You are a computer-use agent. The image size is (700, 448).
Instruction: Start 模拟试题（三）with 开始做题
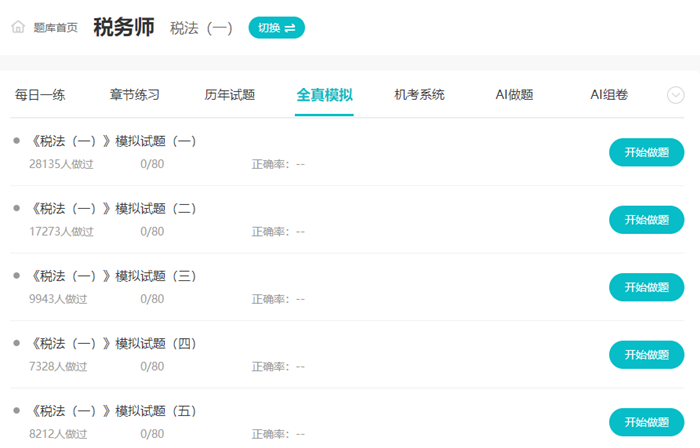(x=646, y=287)
